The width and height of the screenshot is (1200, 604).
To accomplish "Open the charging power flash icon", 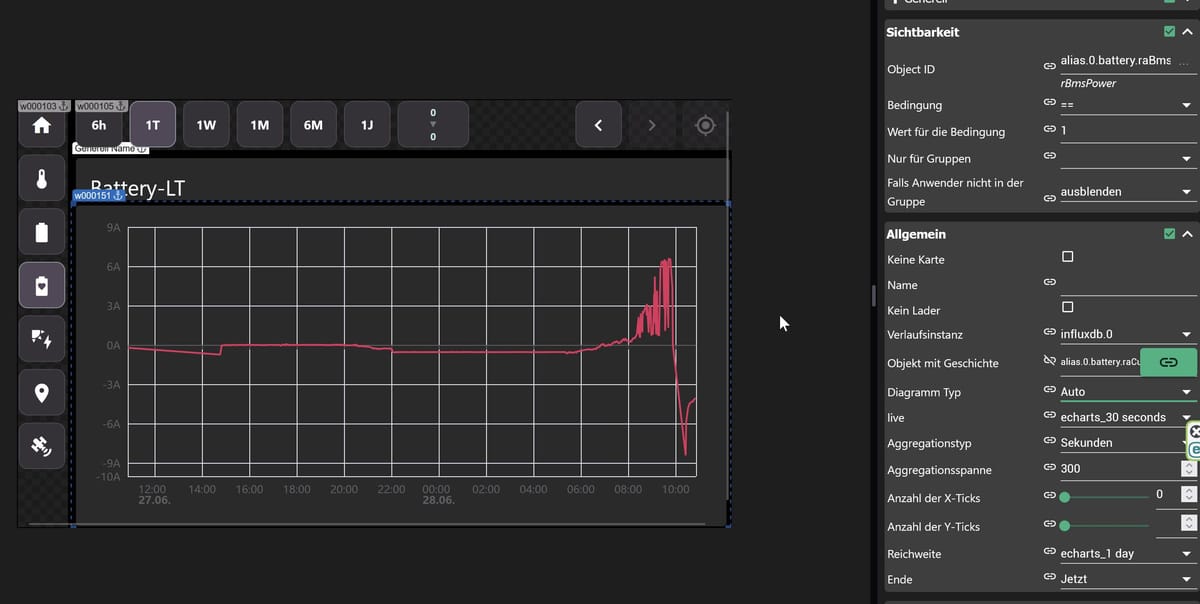I will (x=41, y=339).
